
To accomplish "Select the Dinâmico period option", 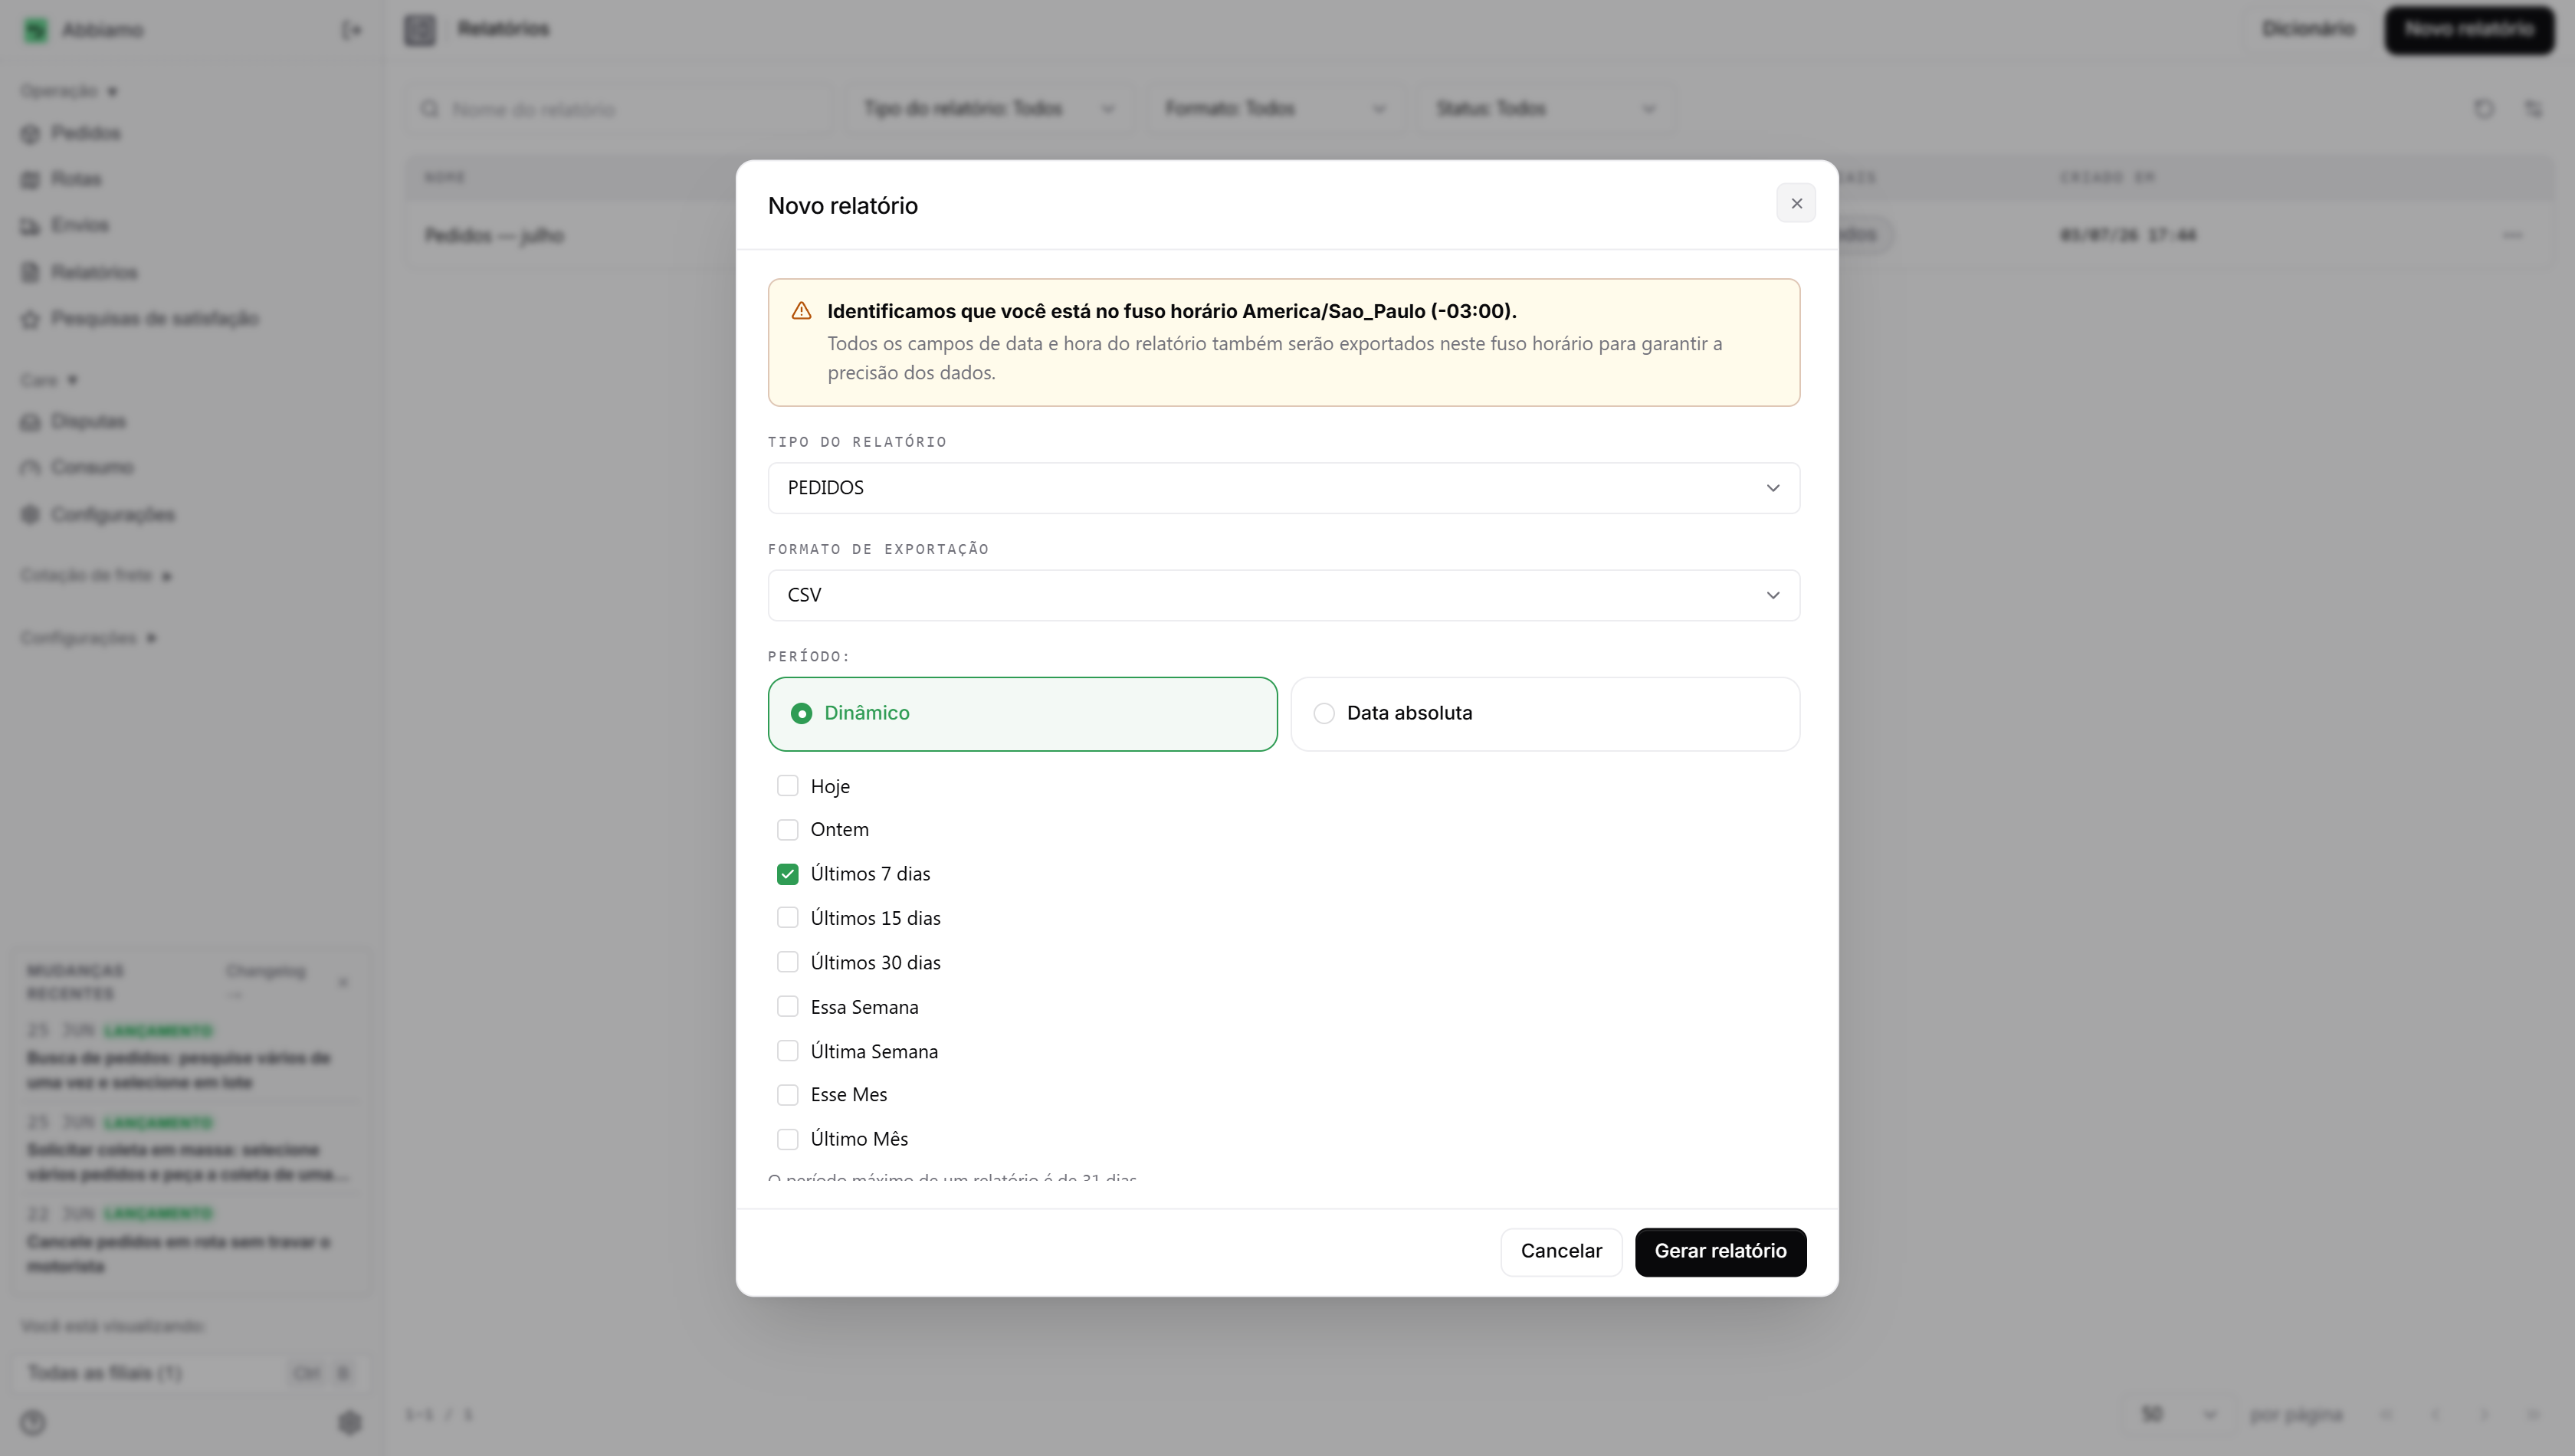I will (1022, 714).
